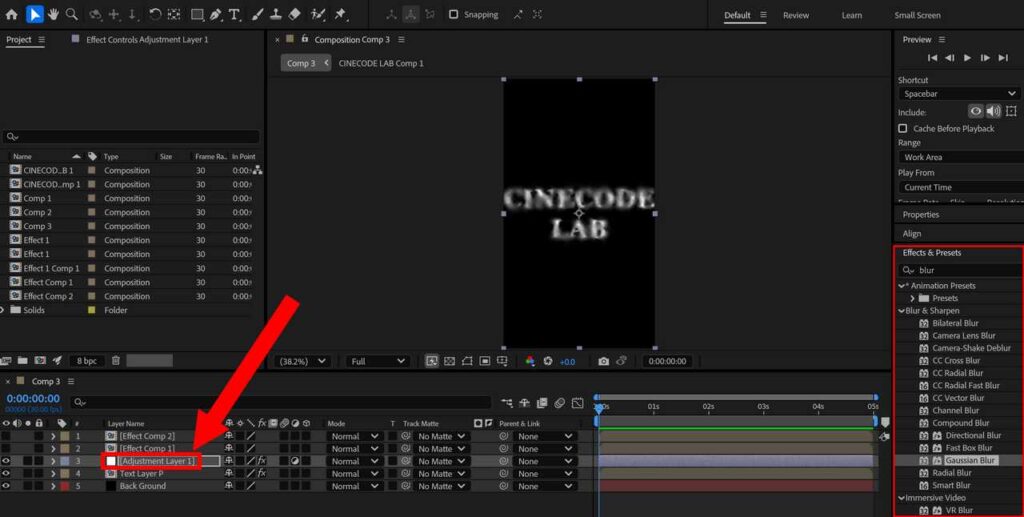
Task: Expand the Adjustment Layer 1 properties
Action: click(53, 461)
